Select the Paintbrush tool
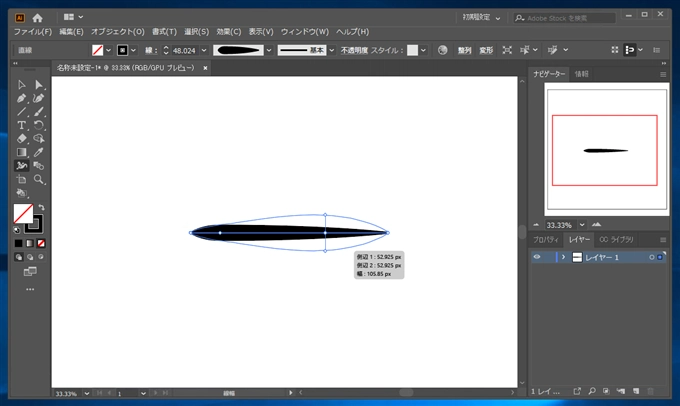The width and height of the screenshot is (680, 406). click(39, 111)
